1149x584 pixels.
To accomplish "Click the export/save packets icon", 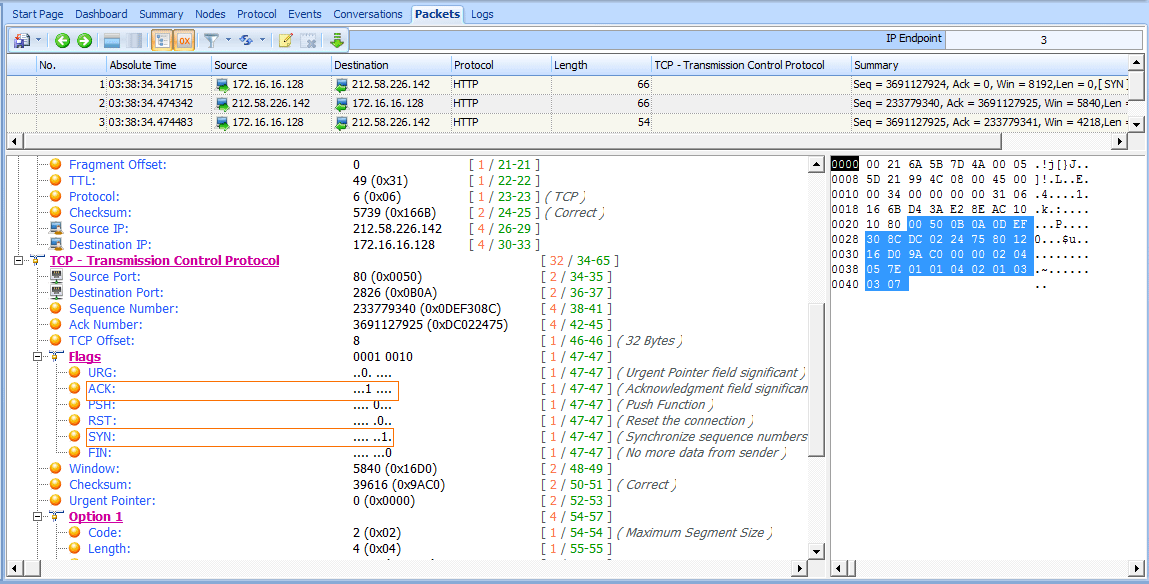I will [21, 41].
